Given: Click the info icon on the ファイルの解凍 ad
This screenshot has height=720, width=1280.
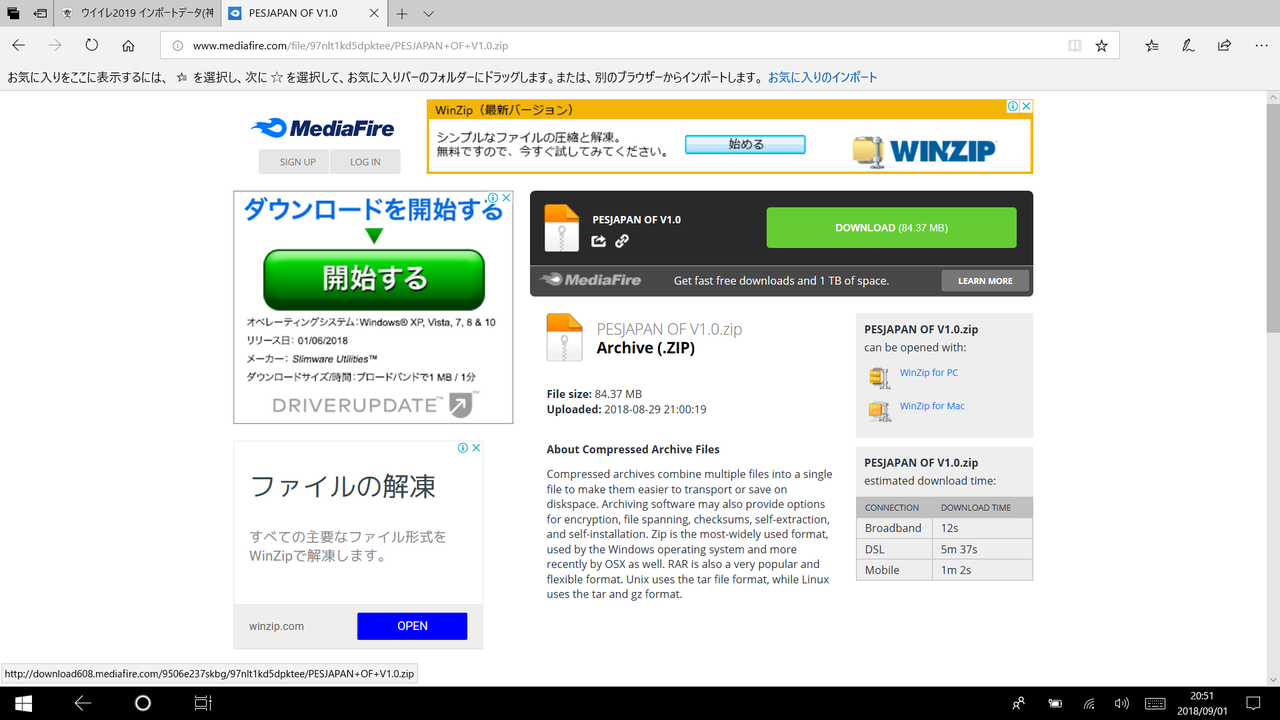Looking at the screenshot, I should pos(463,448).
